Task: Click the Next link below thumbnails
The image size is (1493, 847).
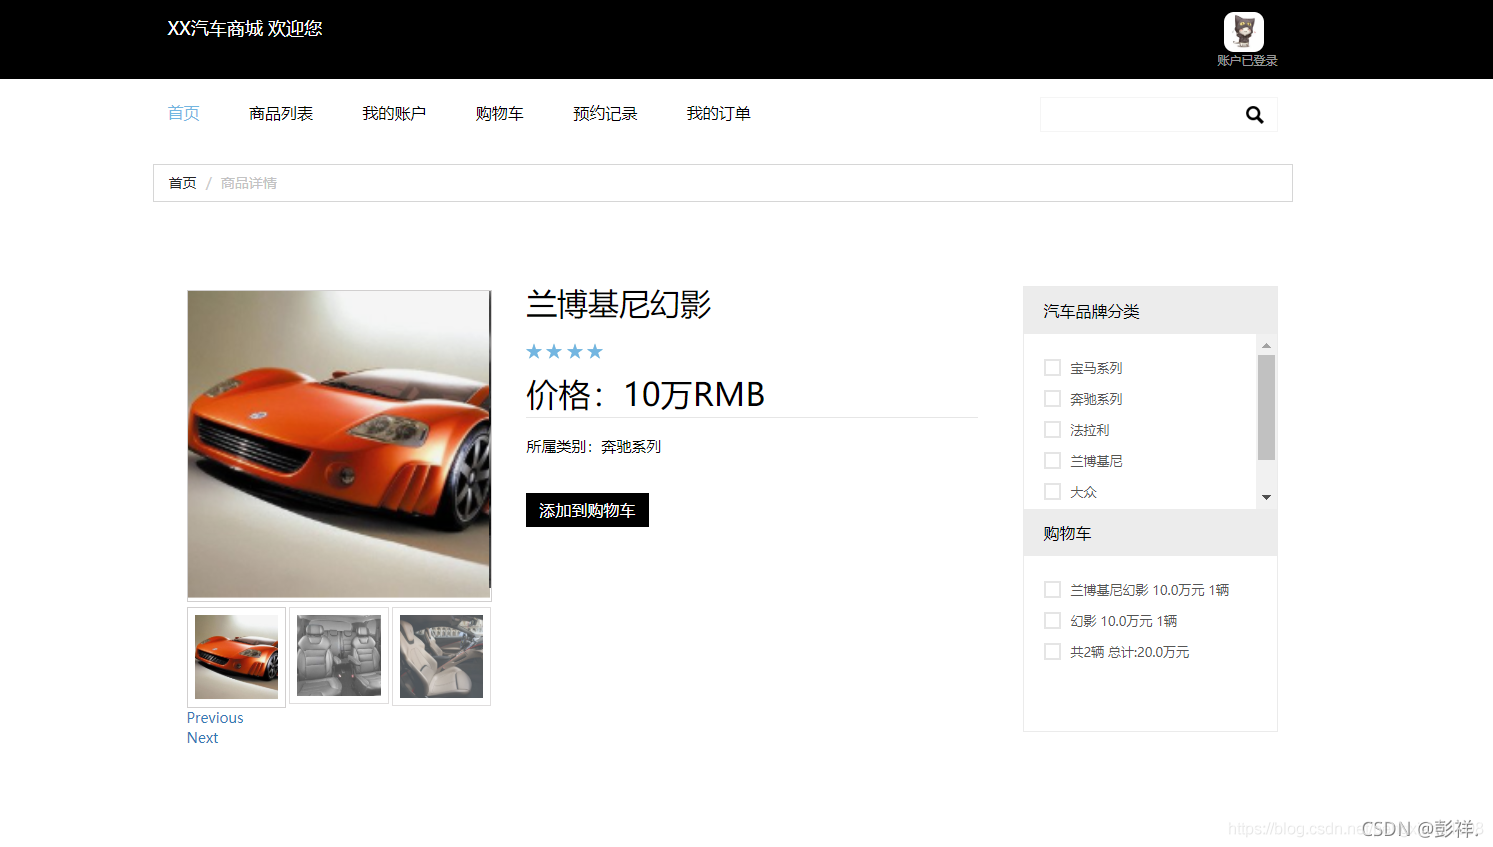Action: pyautogui.click(x=202, y=737)
